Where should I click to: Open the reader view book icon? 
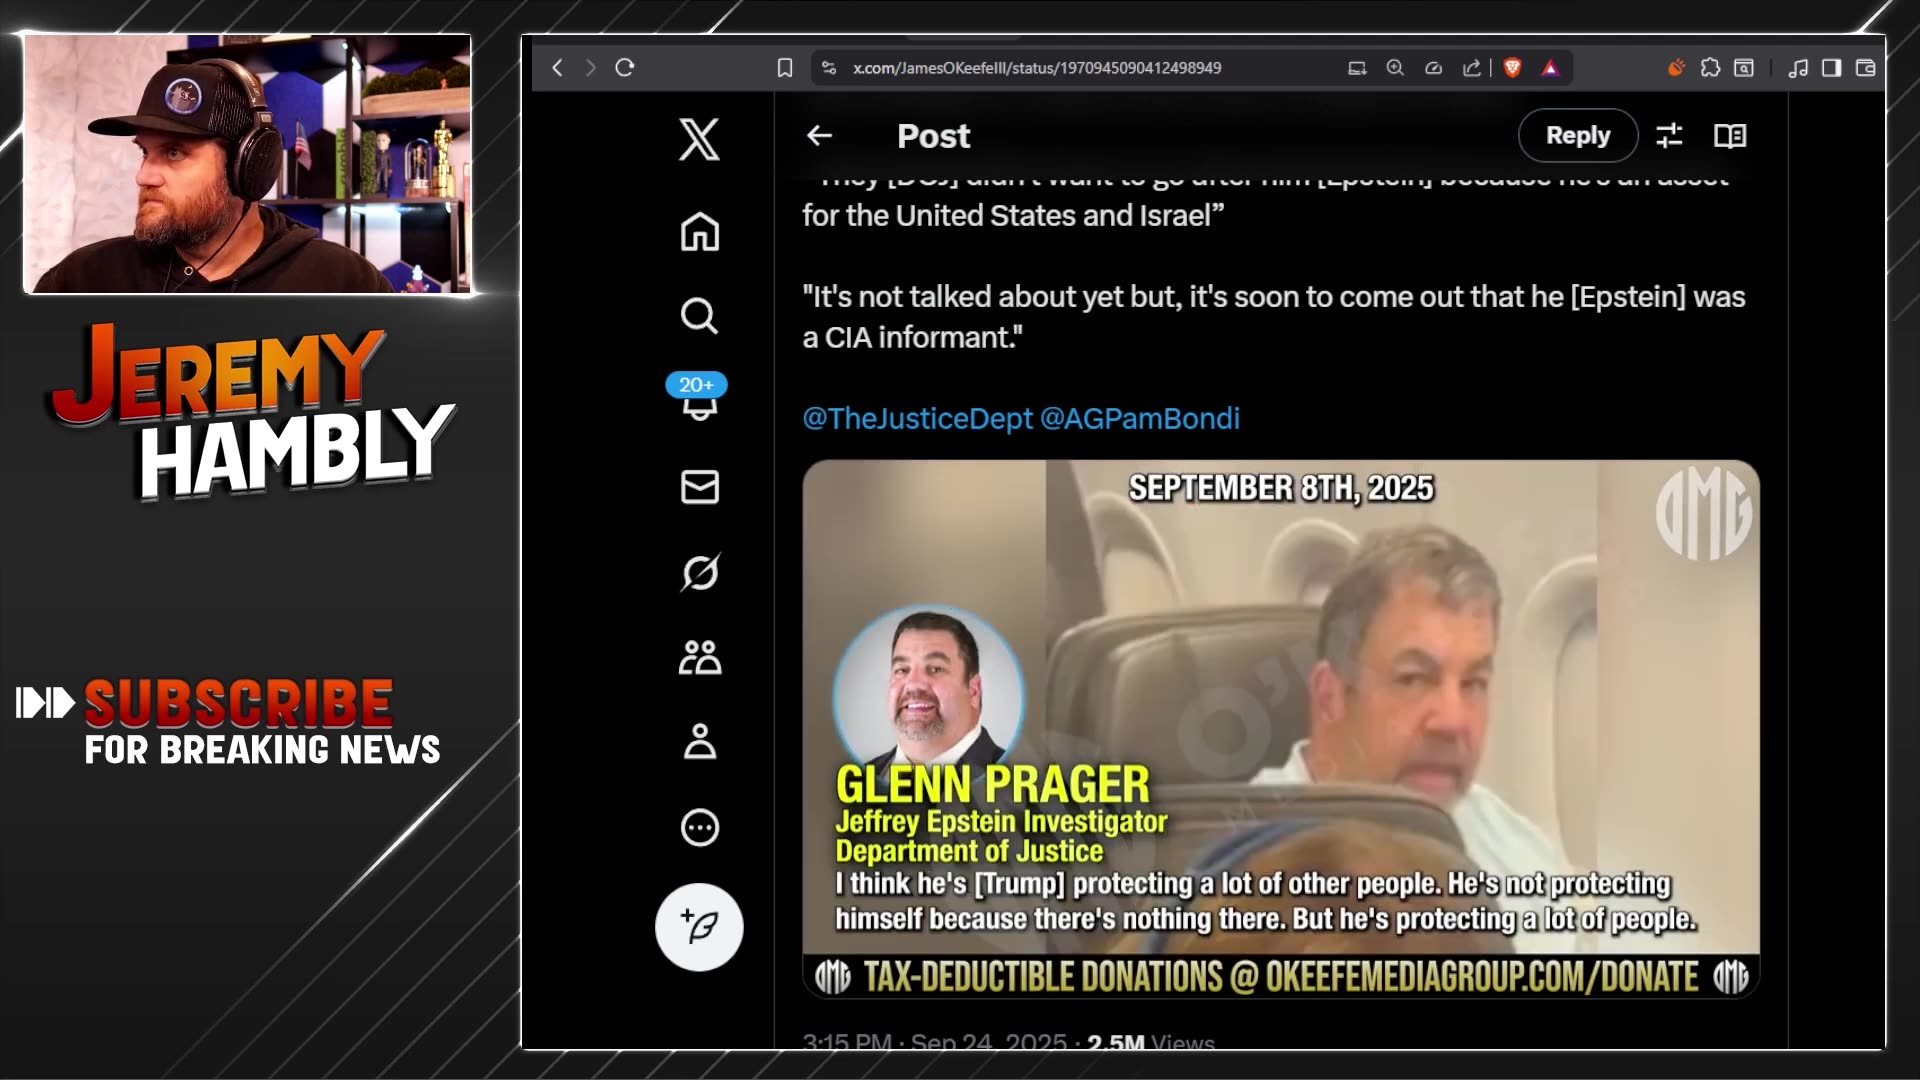[1730, 136]
